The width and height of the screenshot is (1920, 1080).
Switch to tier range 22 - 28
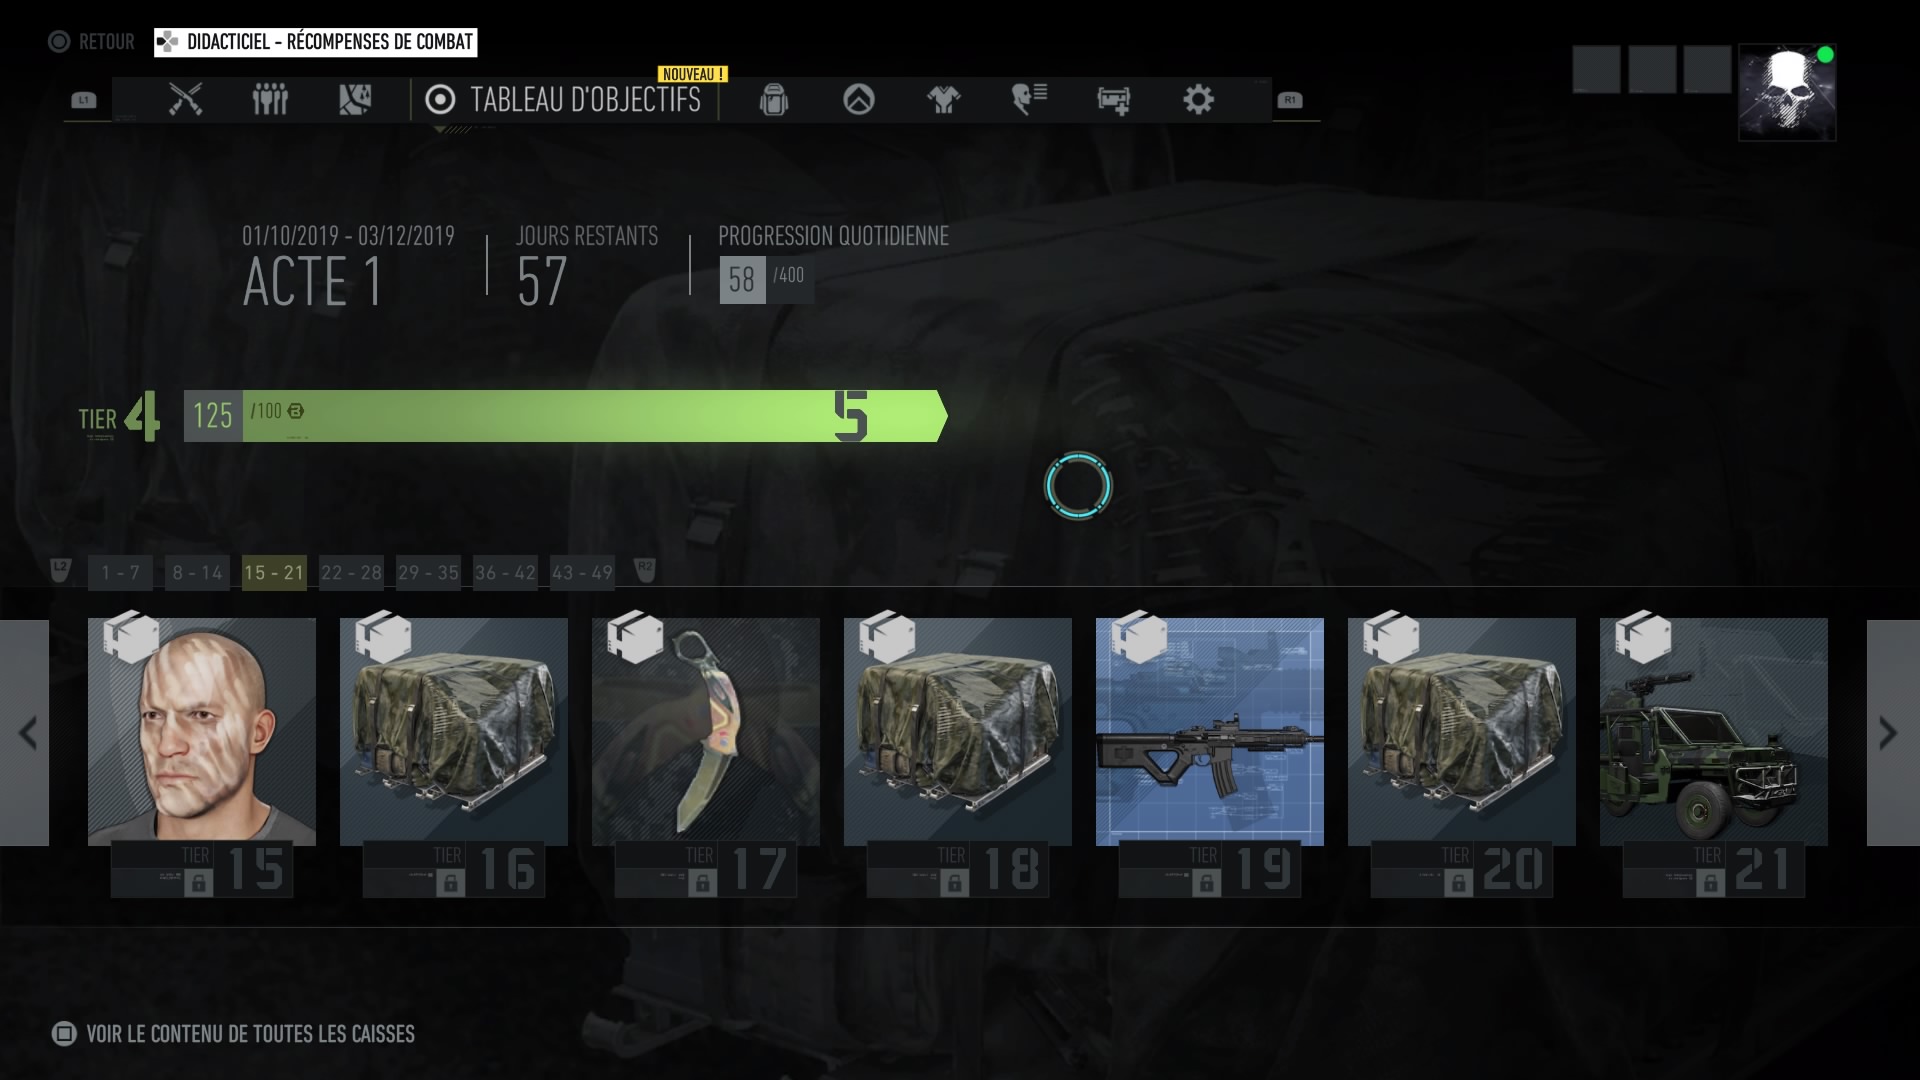point(351,573)
